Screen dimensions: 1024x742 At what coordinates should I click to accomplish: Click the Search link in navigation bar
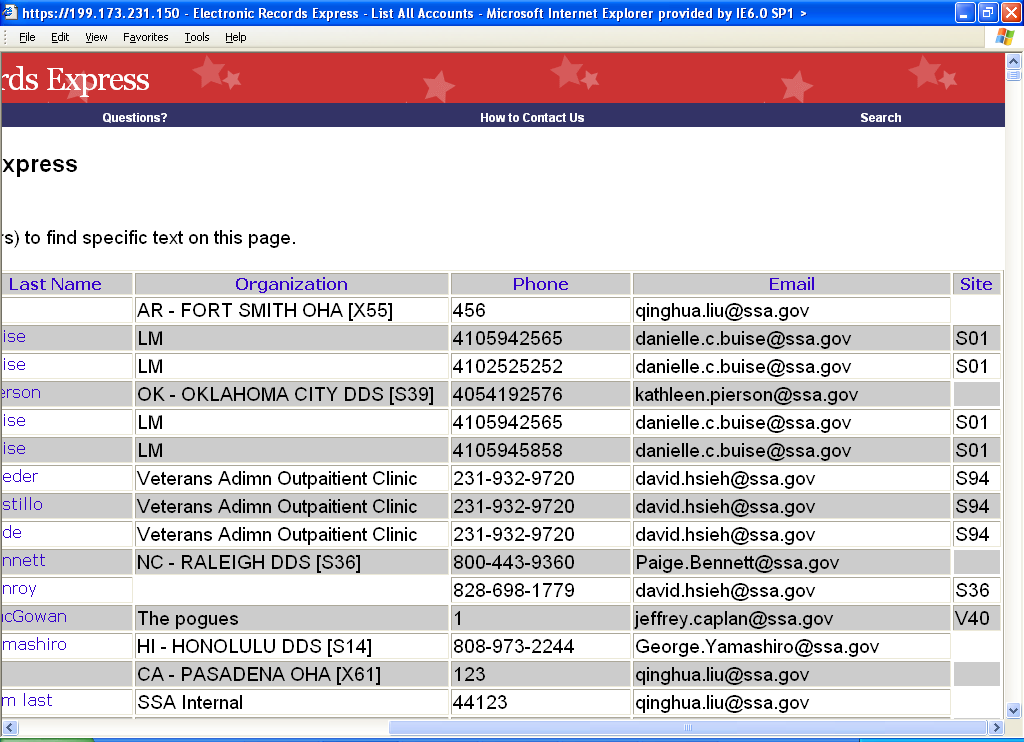pyautogui.click(x=880, y=118)
